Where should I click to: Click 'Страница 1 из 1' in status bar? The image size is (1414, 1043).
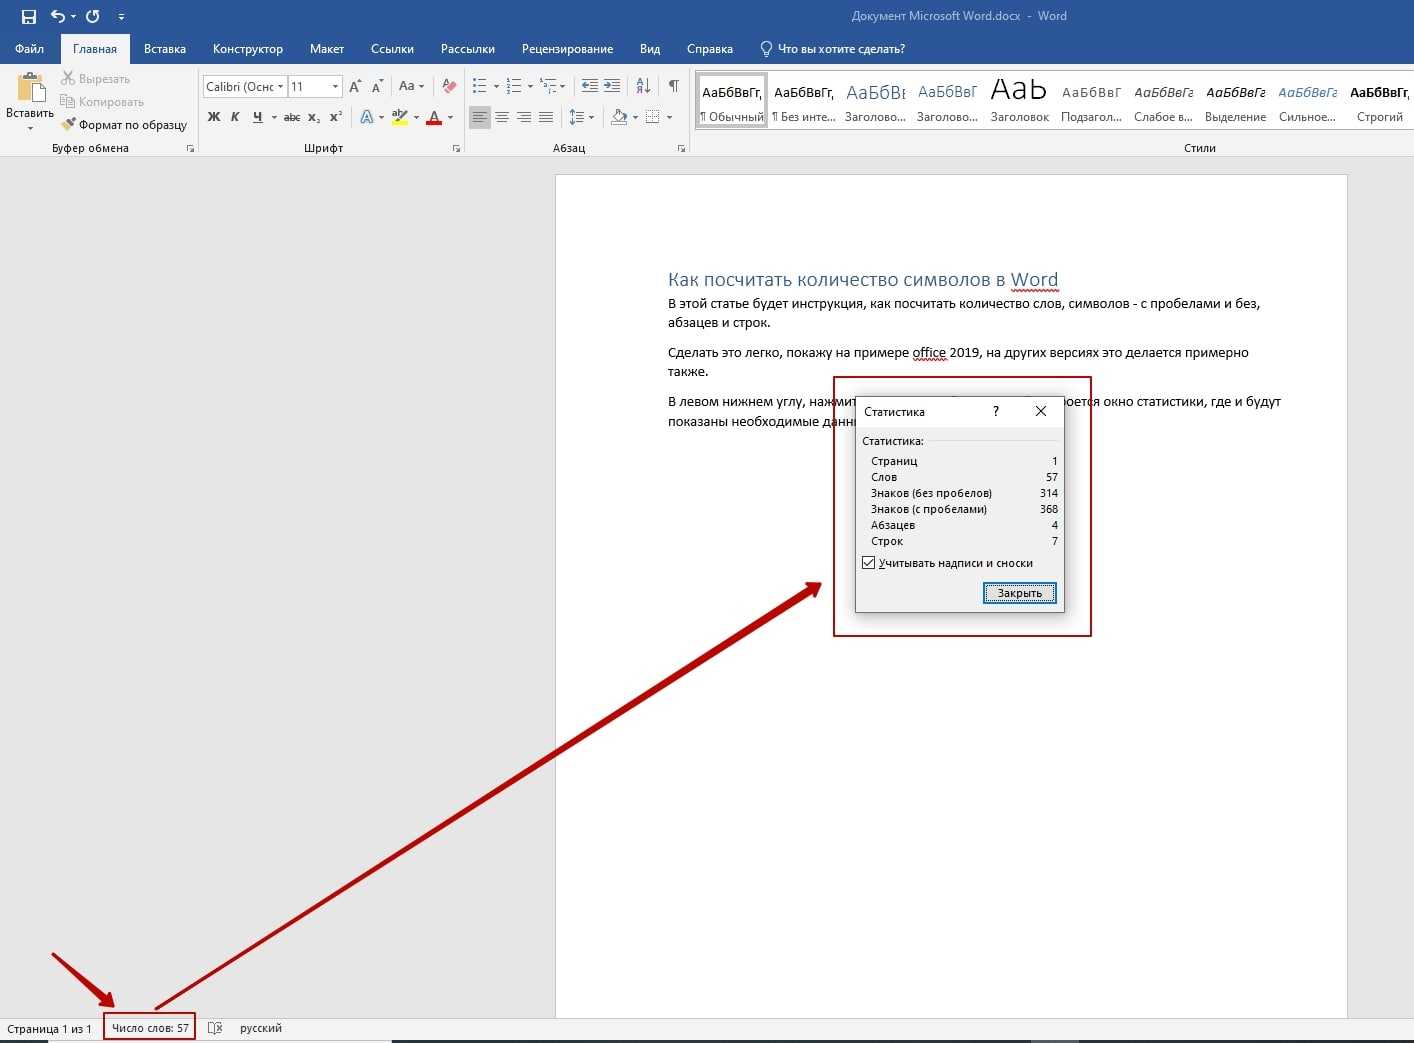point(49,1028)
